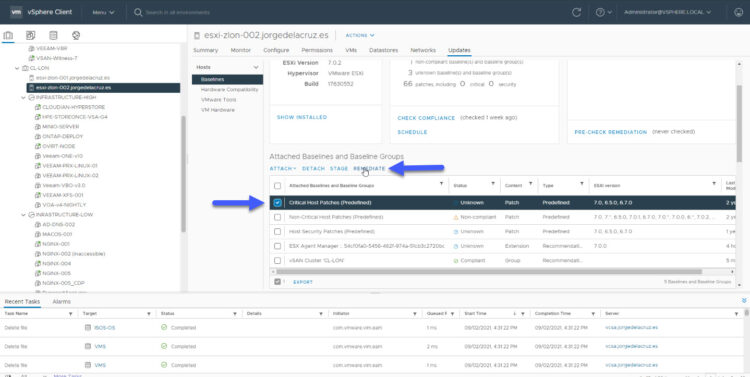Switch to the Datastores tab

[x=383, y=50]
